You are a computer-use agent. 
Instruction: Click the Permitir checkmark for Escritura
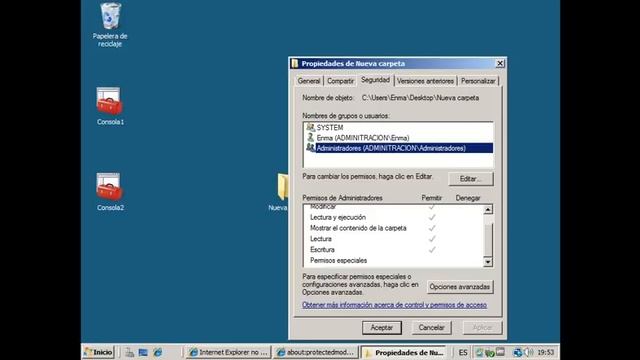coord(432,249)
